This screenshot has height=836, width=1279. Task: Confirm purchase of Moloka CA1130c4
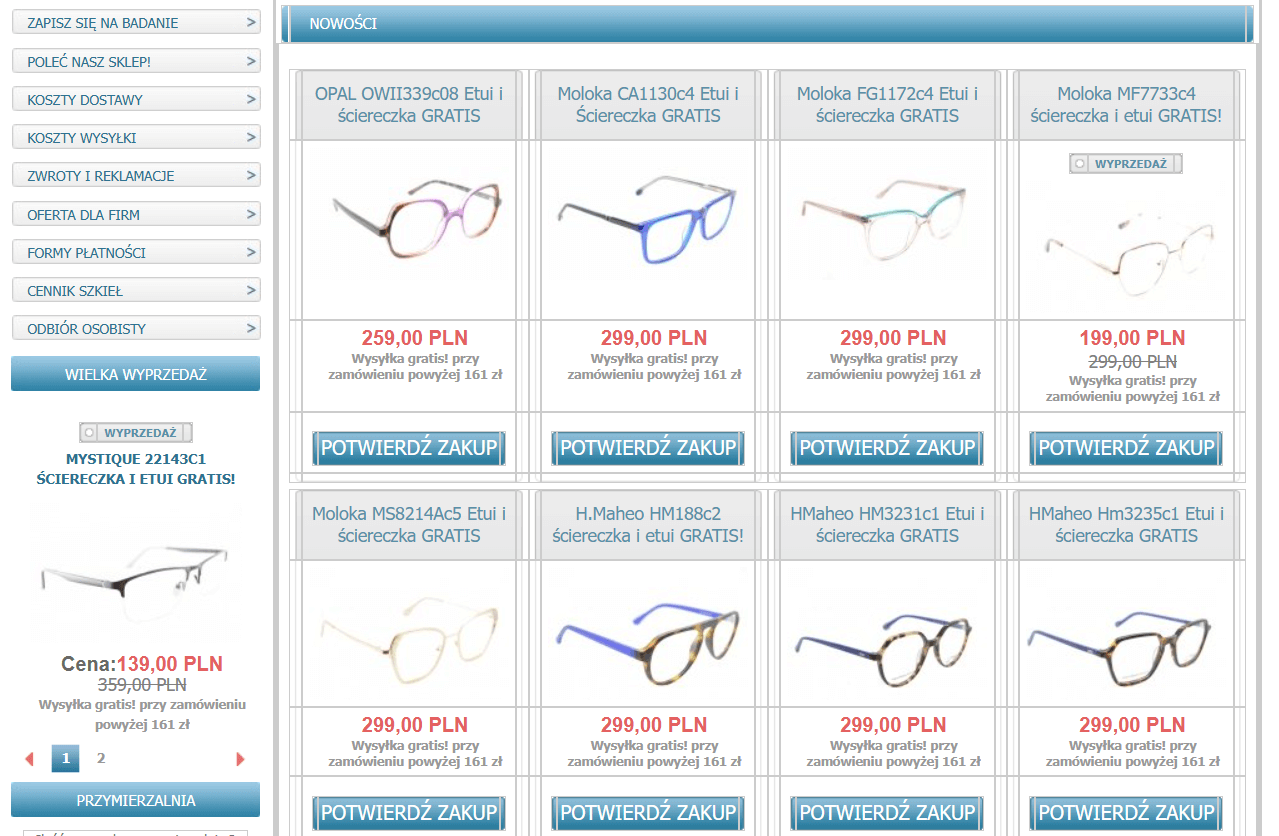[648, 448]
